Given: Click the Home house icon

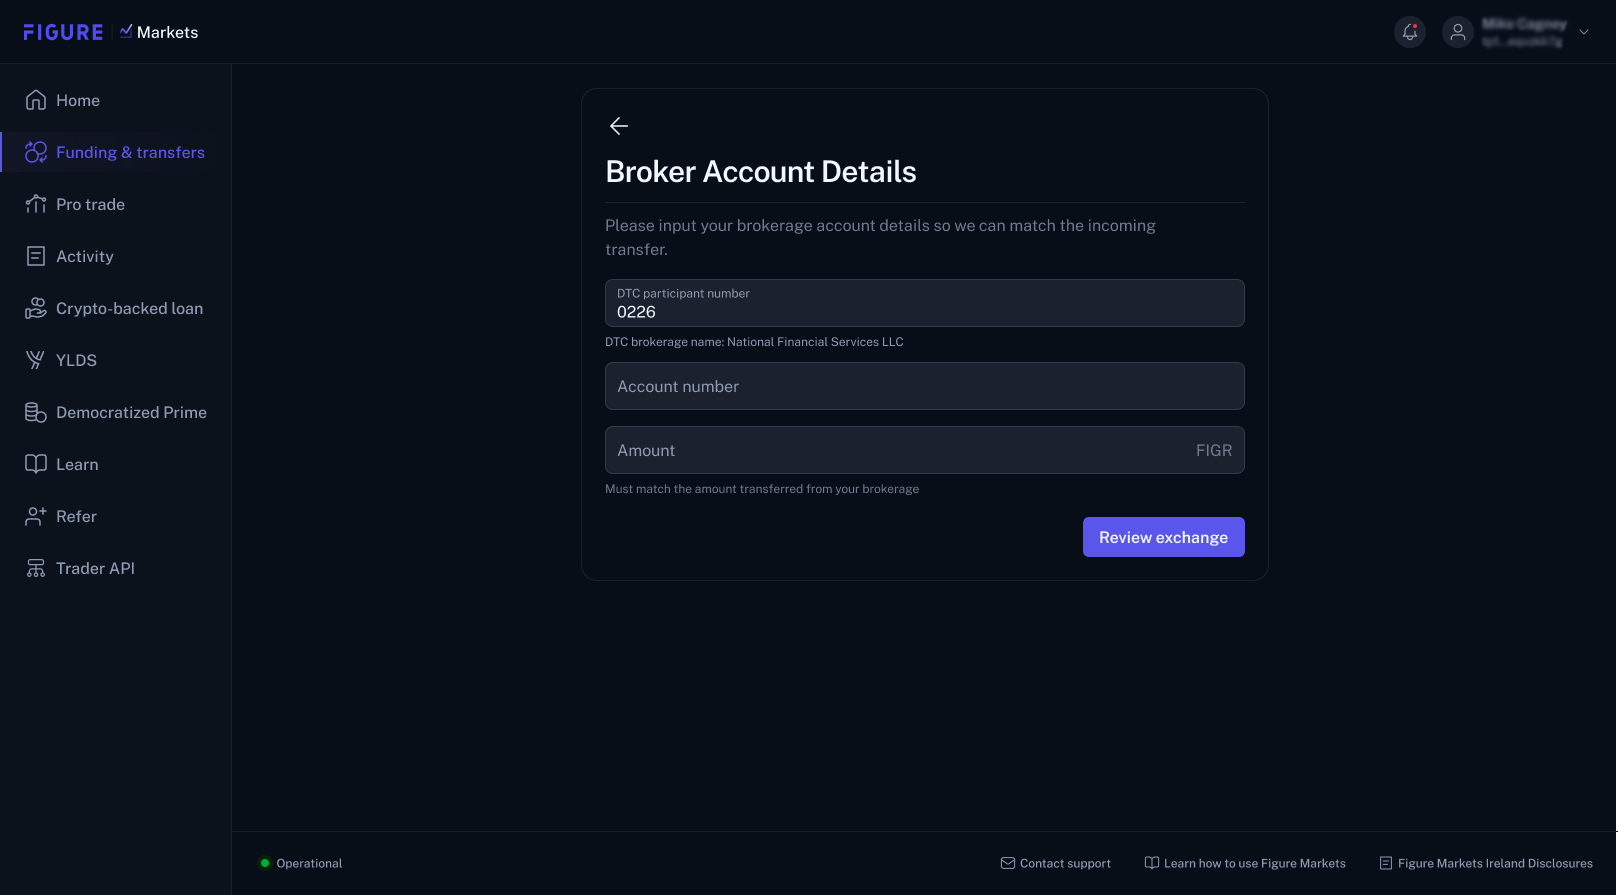Looking at the screenshot, I should [36, 100].
